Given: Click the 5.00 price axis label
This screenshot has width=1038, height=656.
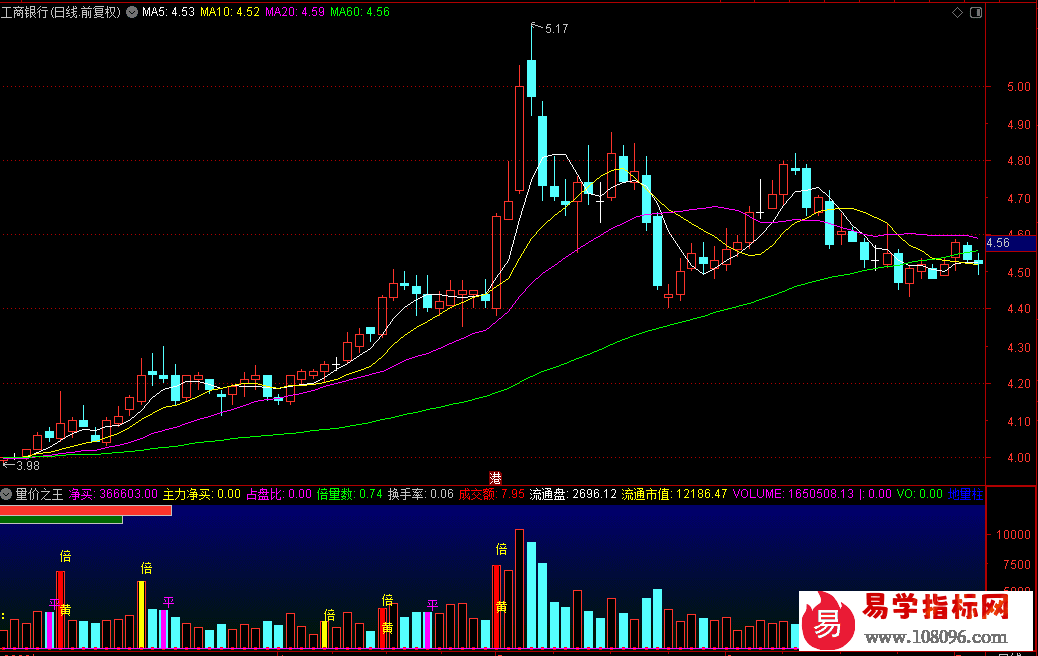Looking at the screenshot, I should [1018, 87].
